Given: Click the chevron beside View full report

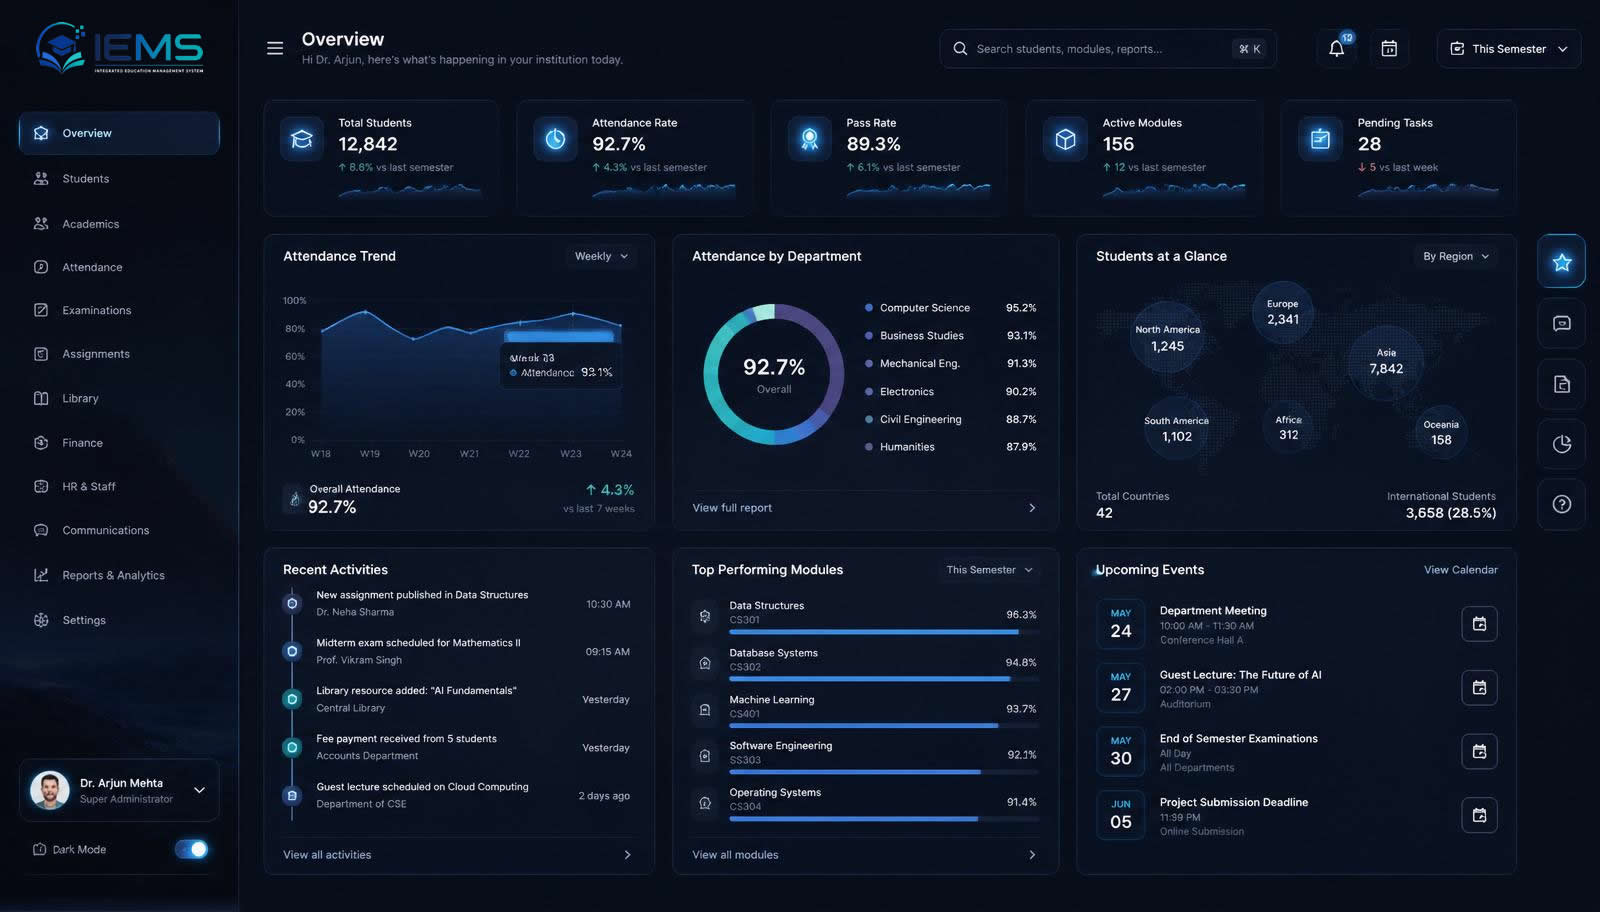Looking at the screenshot, I should (1032, 508).
